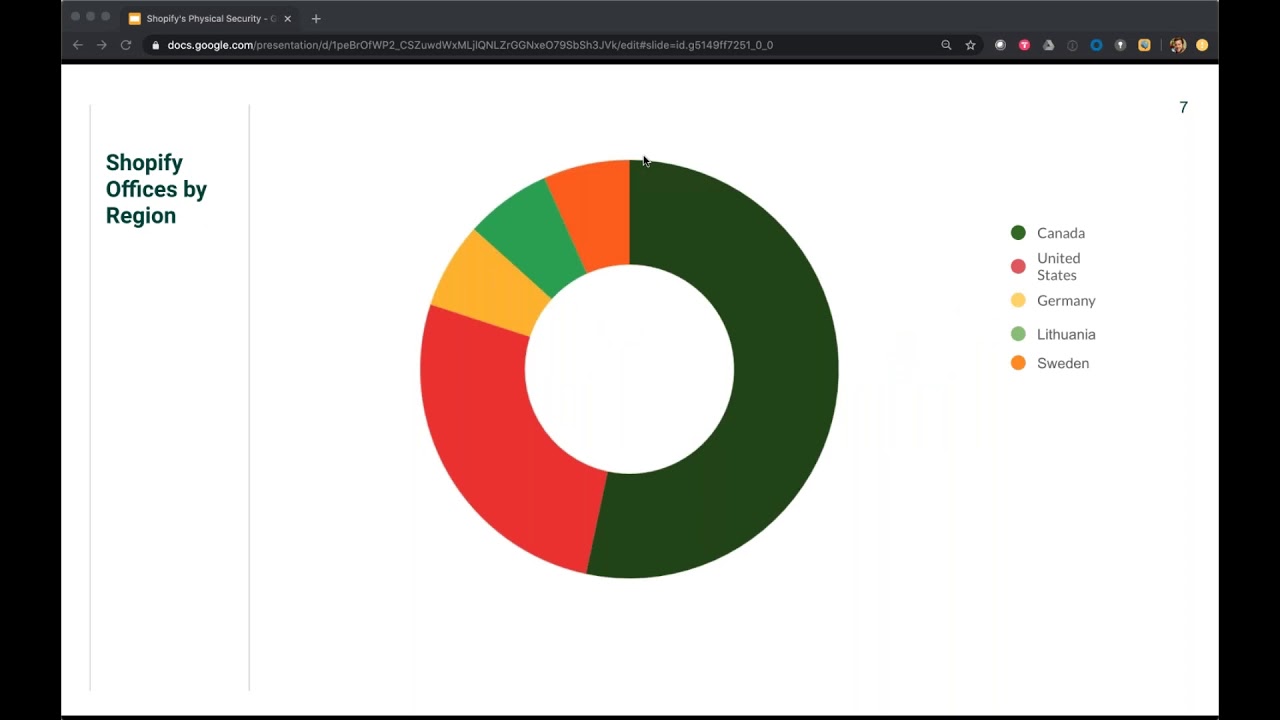Screen dimensions: 1280x720
Task: Reload the Google Slides page
Action: (x=126, y=45)
